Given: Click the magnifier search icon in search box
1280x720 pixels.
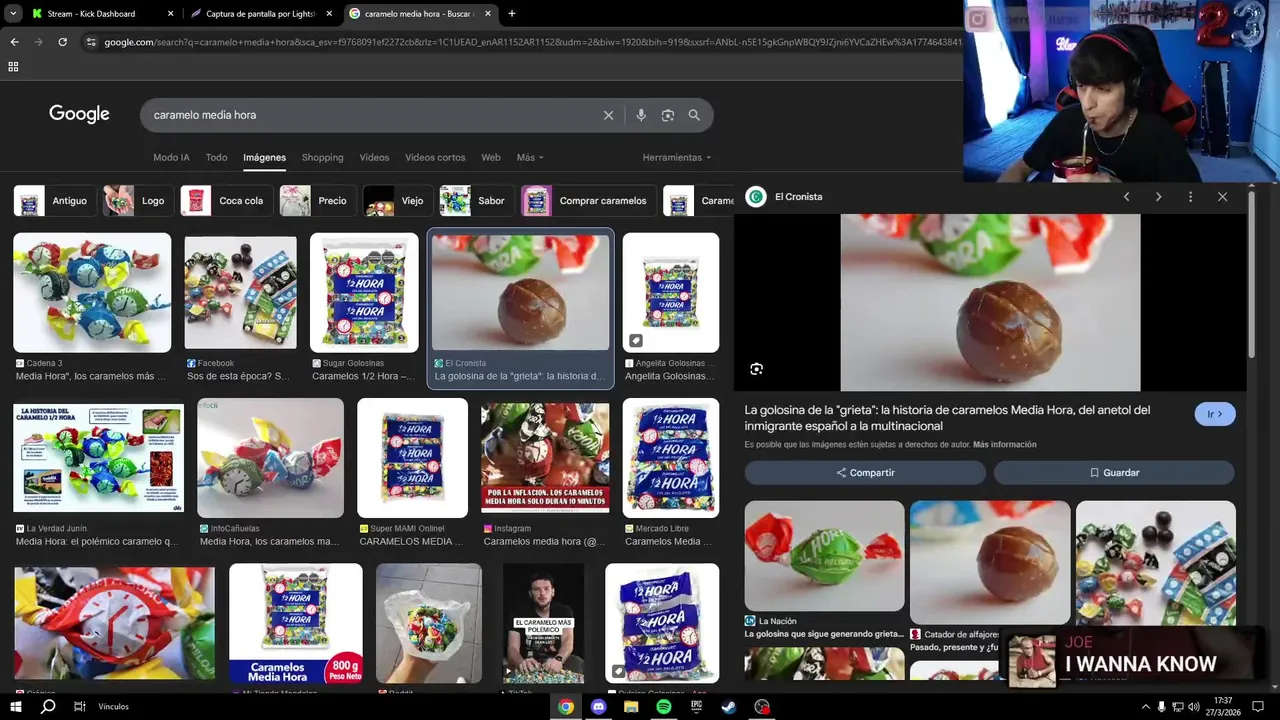Looking at the screenshot, I should [694, 115].
